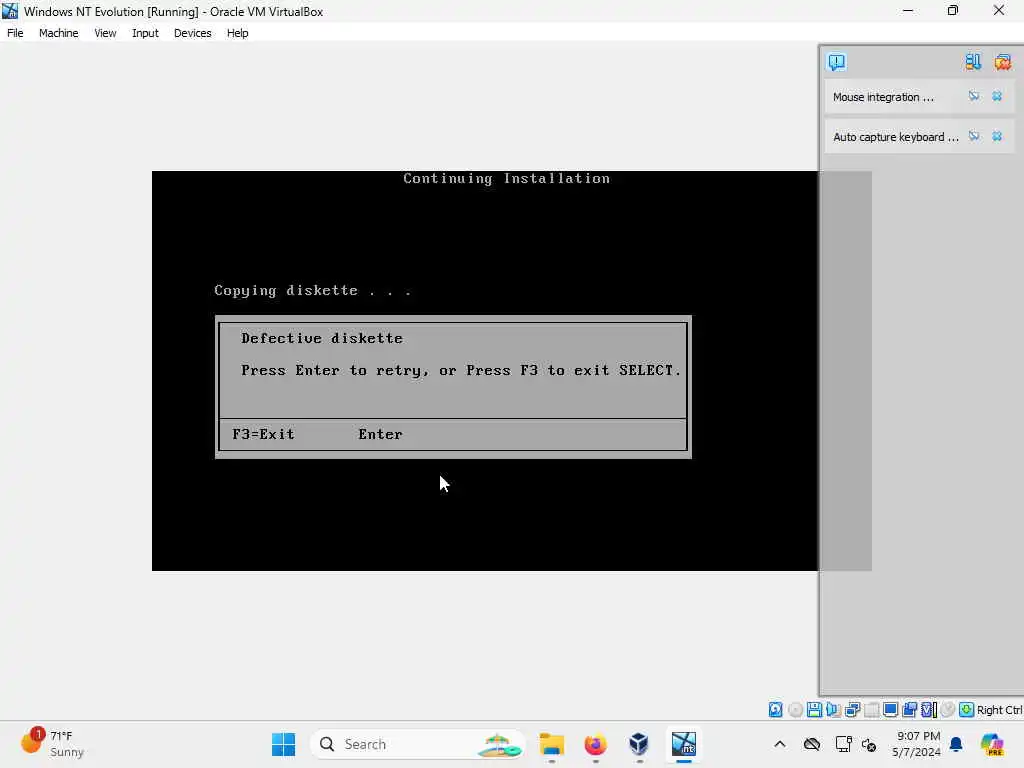Click the shared folders status icon
1024x768 pixels.
(909, 710)
